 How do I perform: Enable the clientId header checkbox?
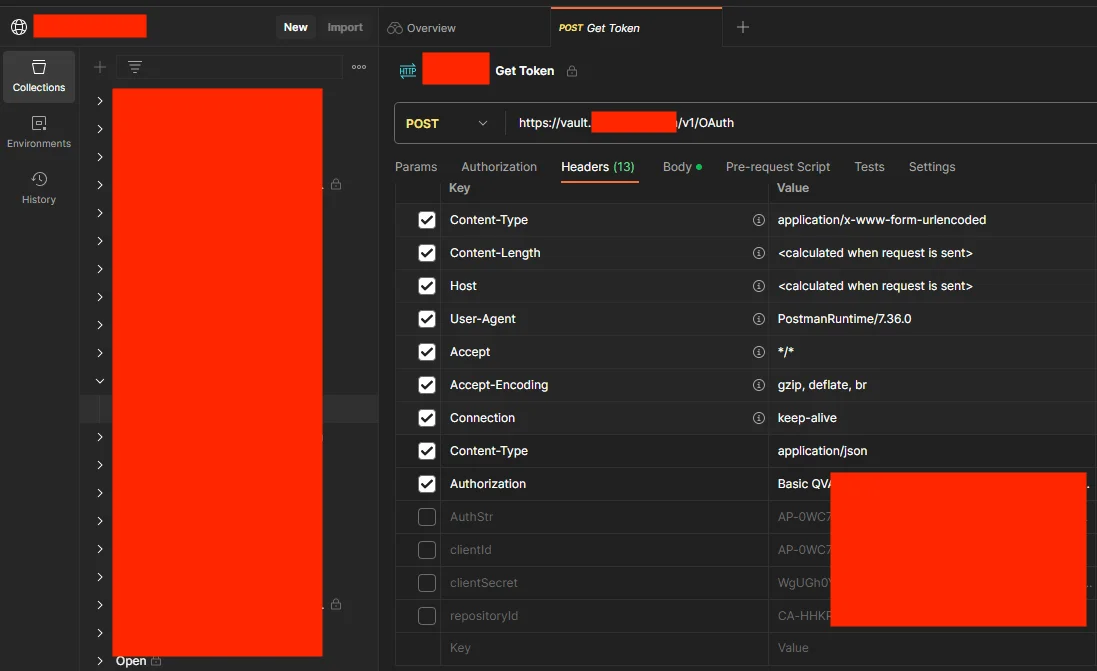(x=427, y=549)
